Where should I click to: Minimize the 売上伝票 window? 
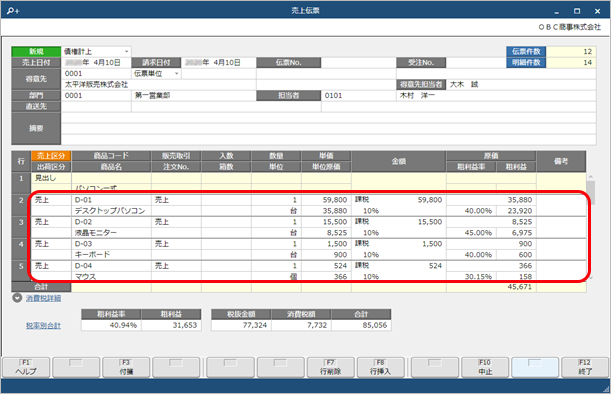[557, 11]
